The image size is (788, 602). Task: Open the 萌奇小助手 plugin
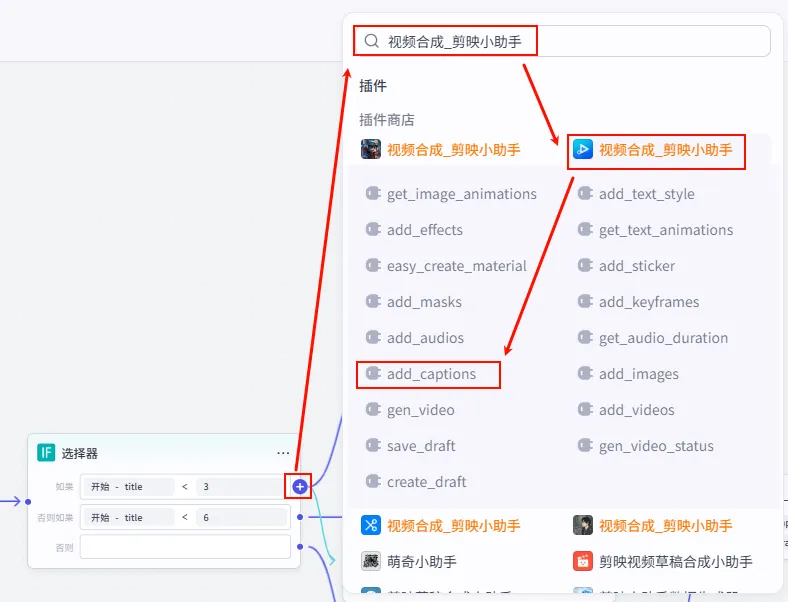[409, 561]
